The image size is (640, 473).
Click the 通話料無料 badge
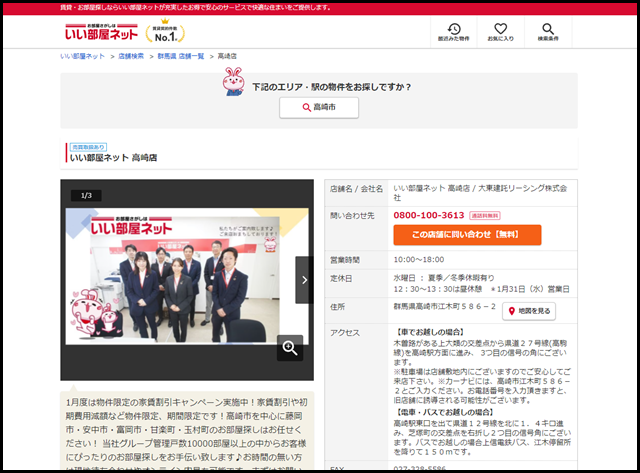pos(485,215)
